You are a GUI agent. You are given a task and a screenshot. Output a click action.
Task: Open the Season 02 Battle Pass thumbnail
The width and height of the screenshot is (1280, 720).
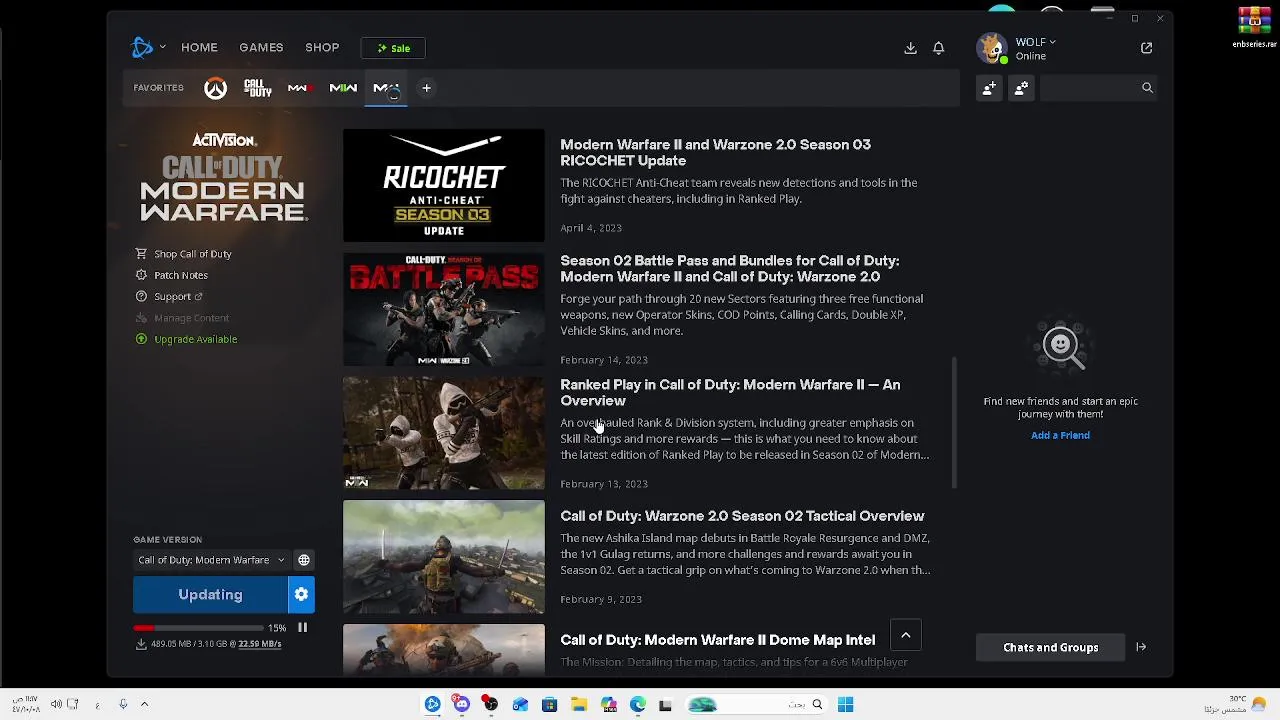[444, 309]
